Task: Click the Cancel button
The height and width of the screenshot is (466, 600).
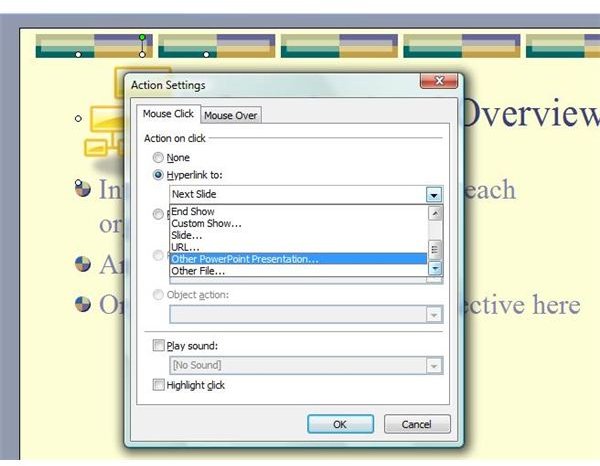Action: (417, 424)
